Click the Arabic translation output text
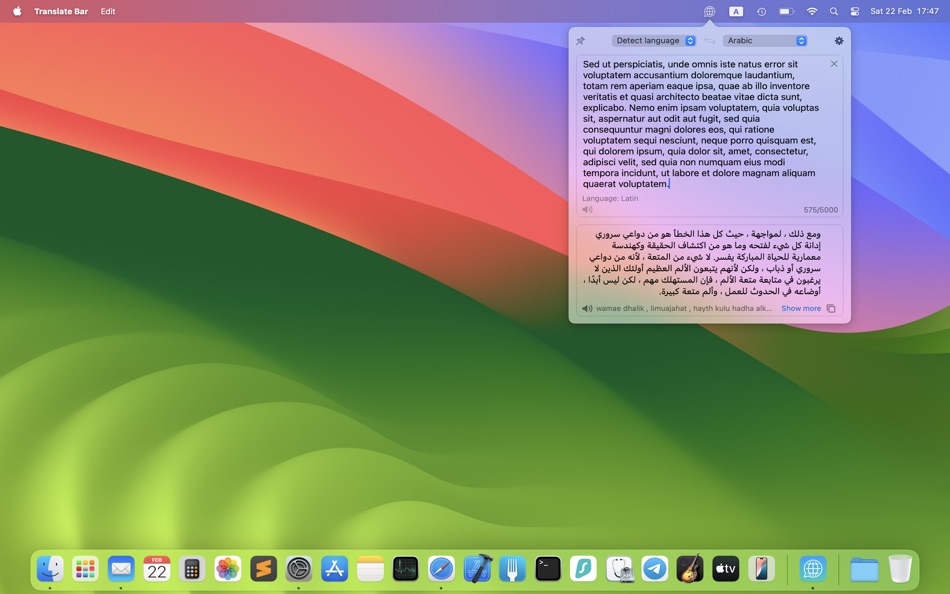This screenshot has height=594, width=950. [706, 262]
